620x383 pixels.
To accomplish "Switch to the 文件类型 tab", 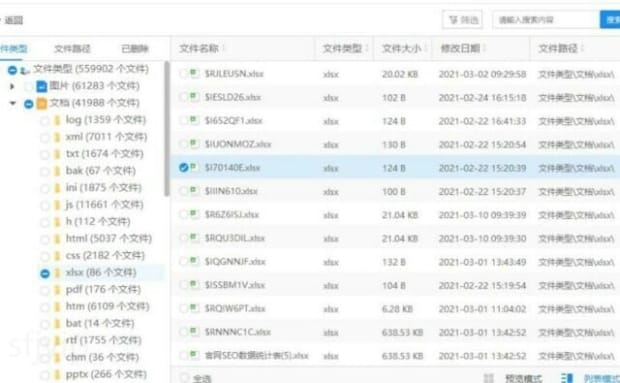I will pos(13,49).
